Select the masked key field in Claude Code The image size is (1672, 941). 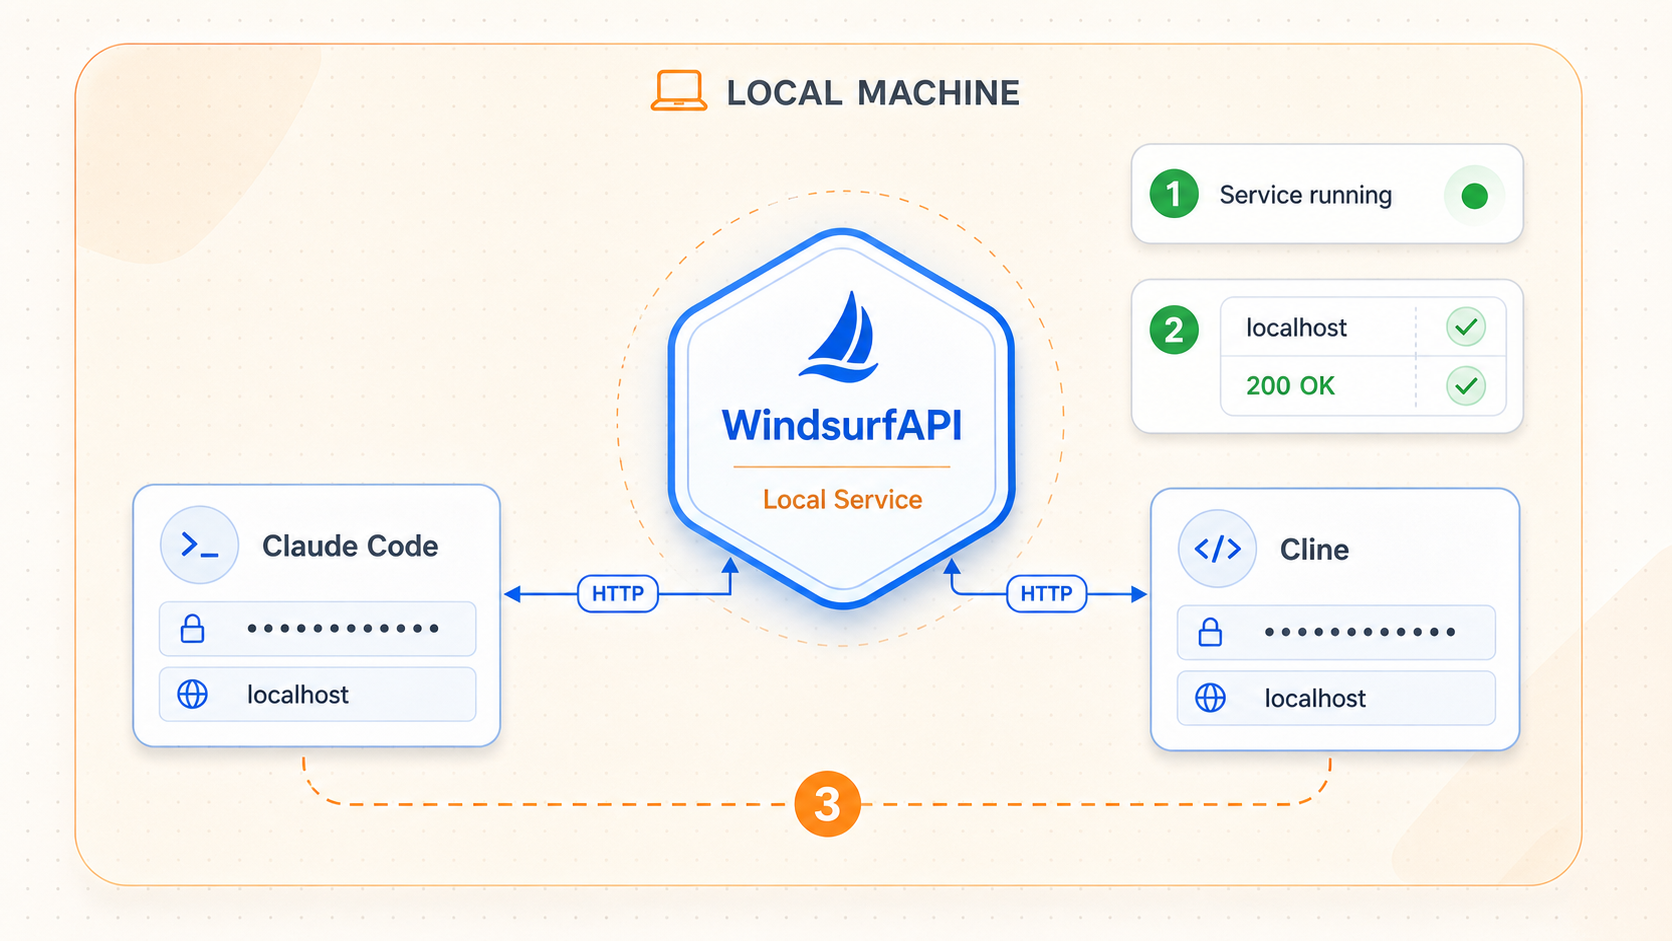317,629
